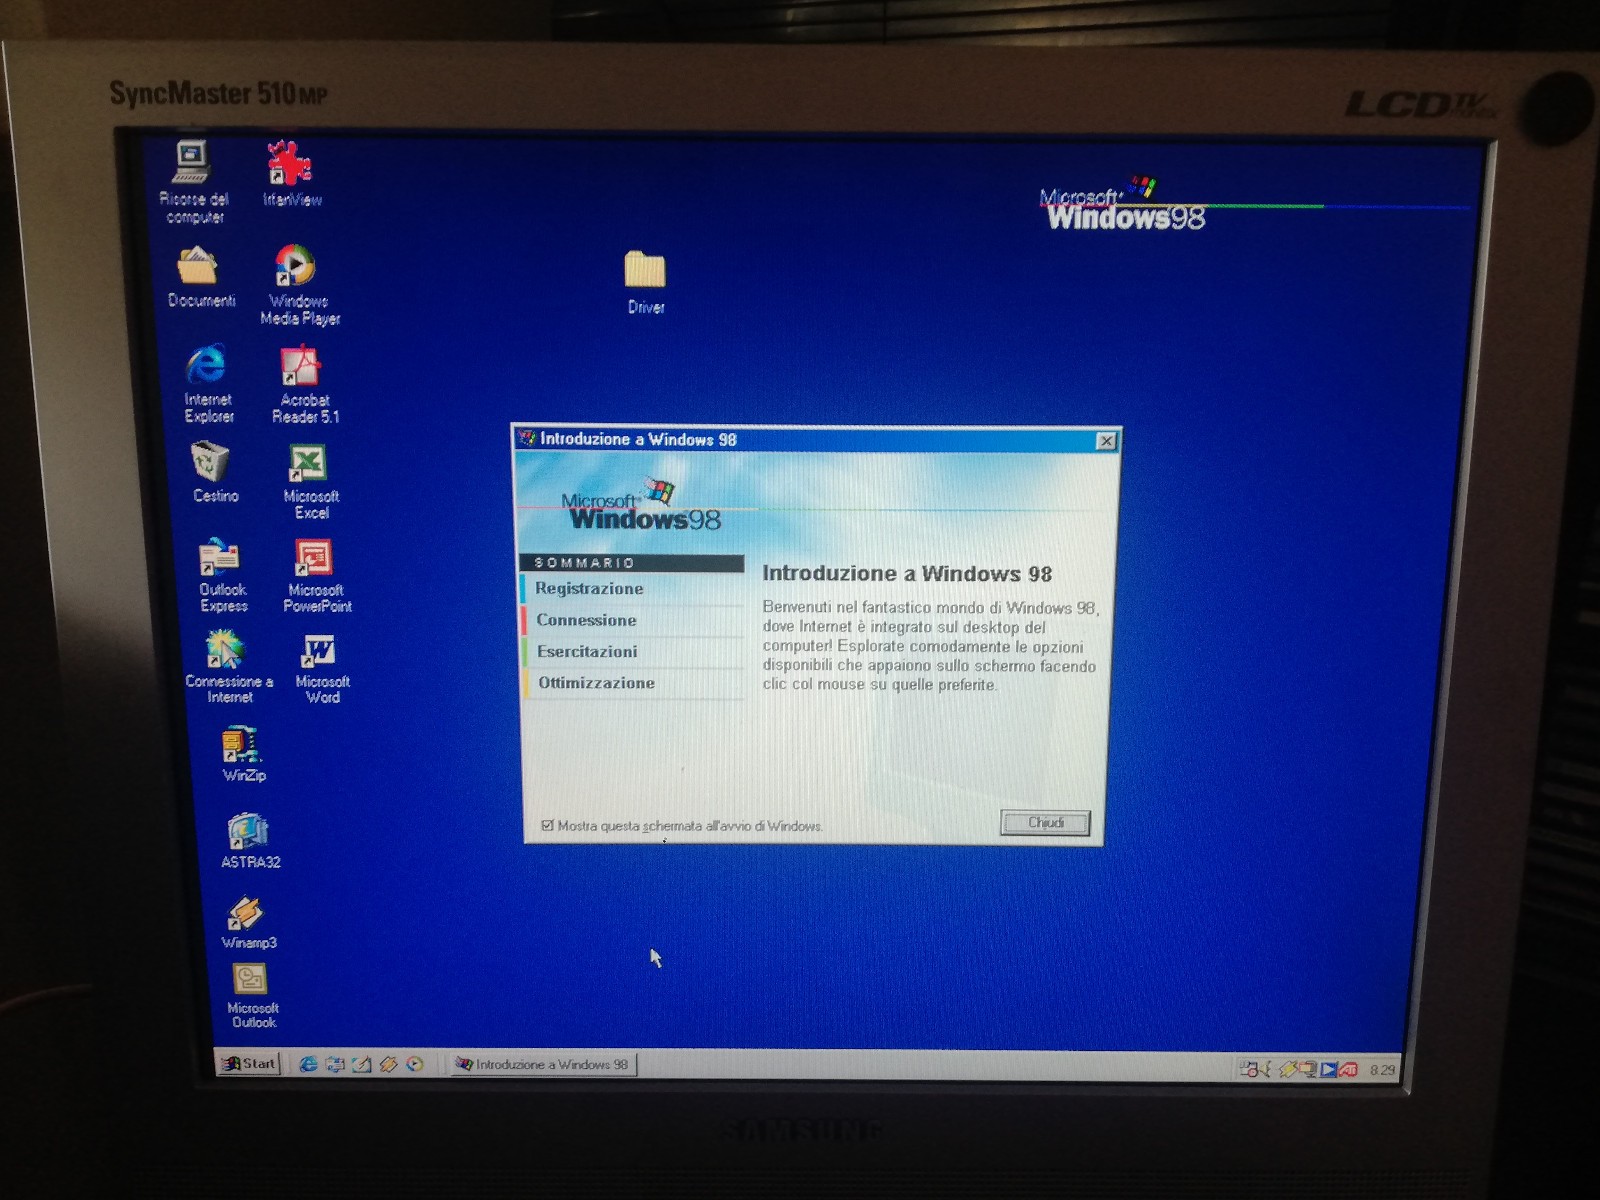
Task: Click the Chiudi button
Action: pyautogui.click(x=1045, y=823)
